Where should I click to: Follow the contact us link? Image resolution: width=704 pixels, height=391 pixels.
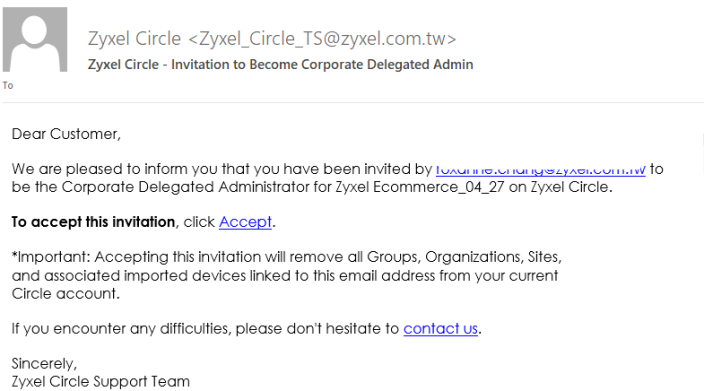tap(440, 329)
